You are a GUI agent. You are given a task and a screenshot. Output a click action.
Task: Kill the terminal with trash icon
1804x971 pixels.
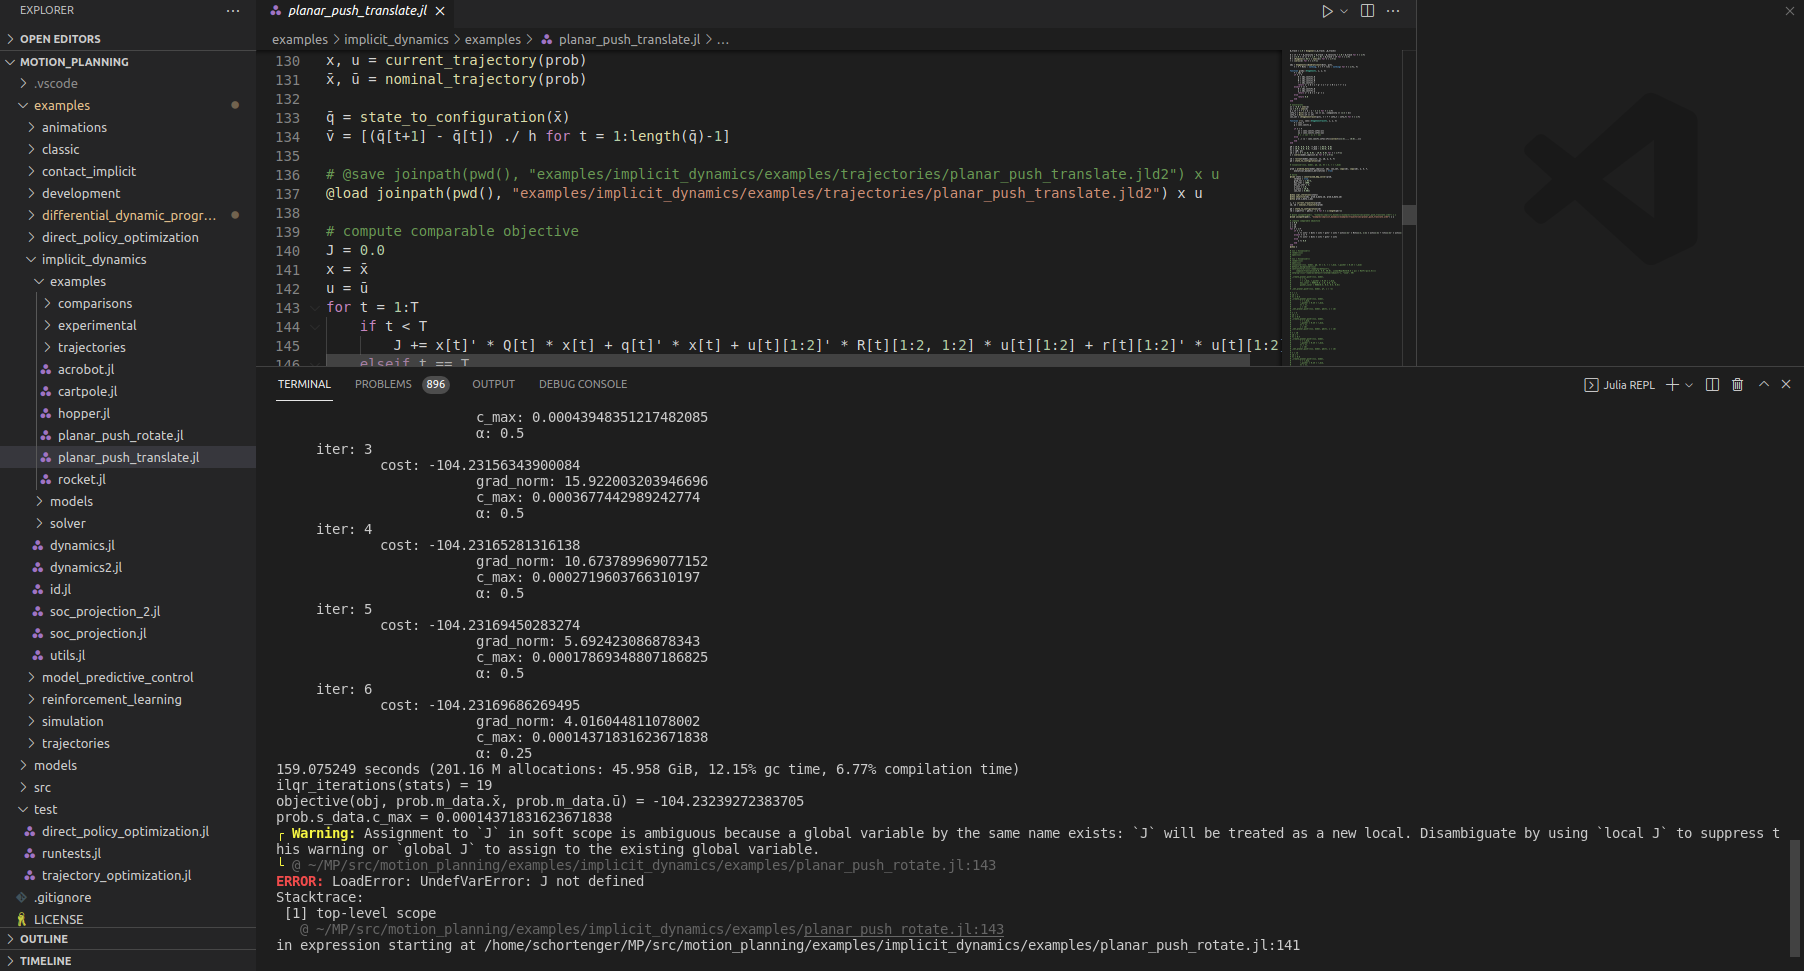[x=1737, y=385]
